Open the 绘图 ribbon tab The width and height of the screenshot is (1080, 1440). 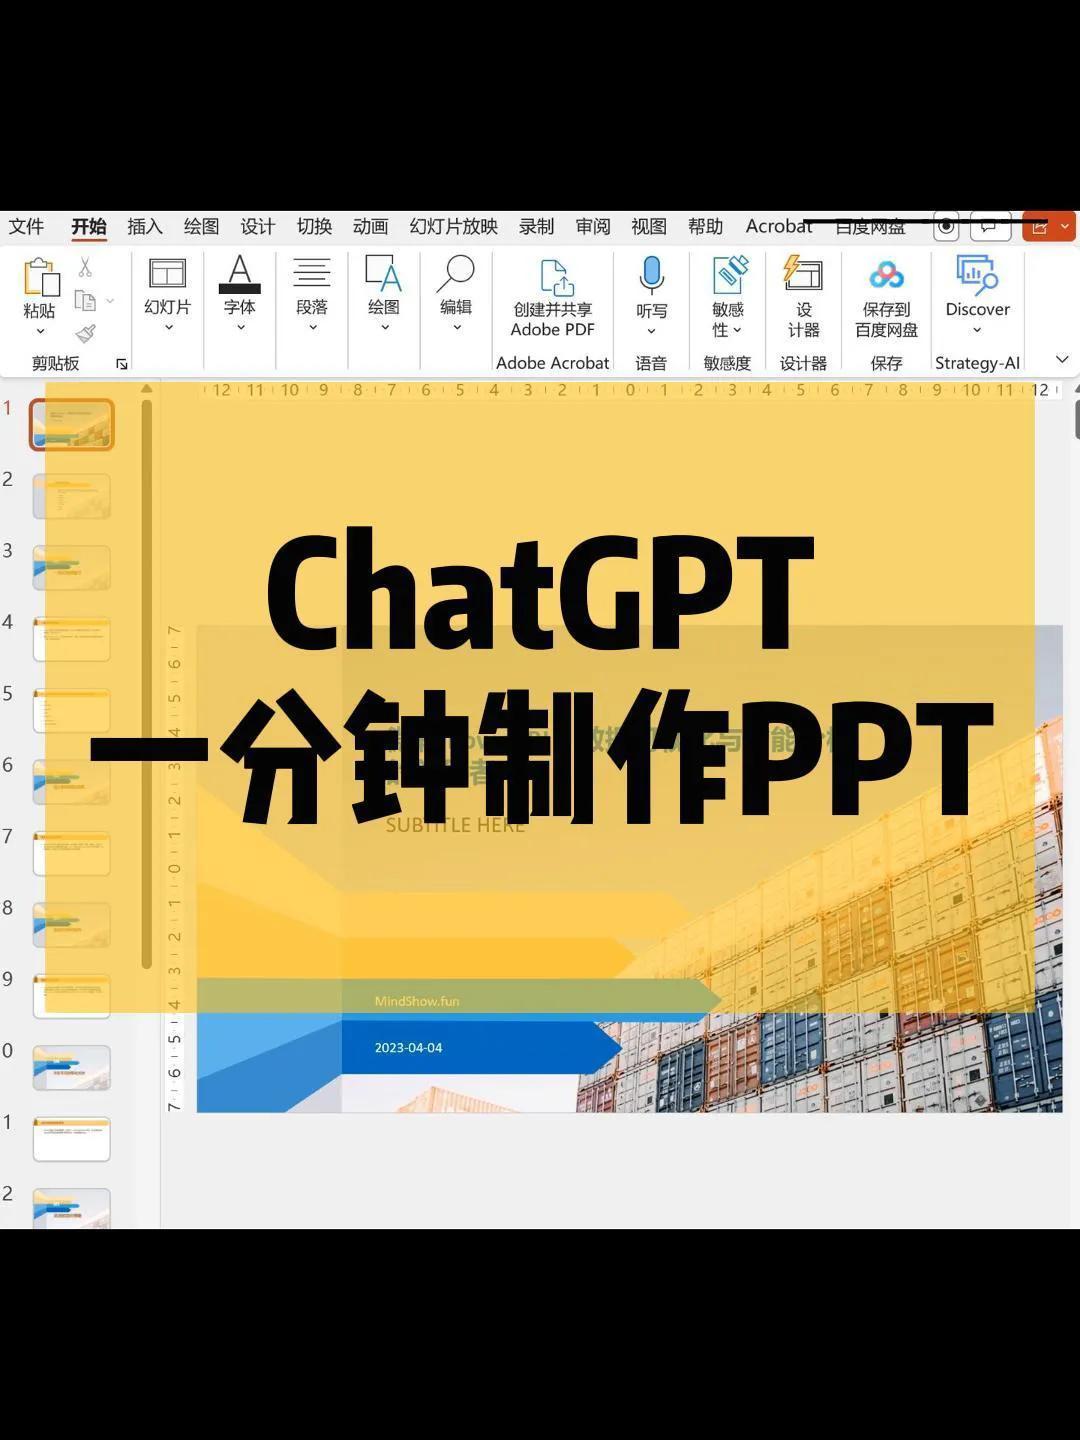201,227
